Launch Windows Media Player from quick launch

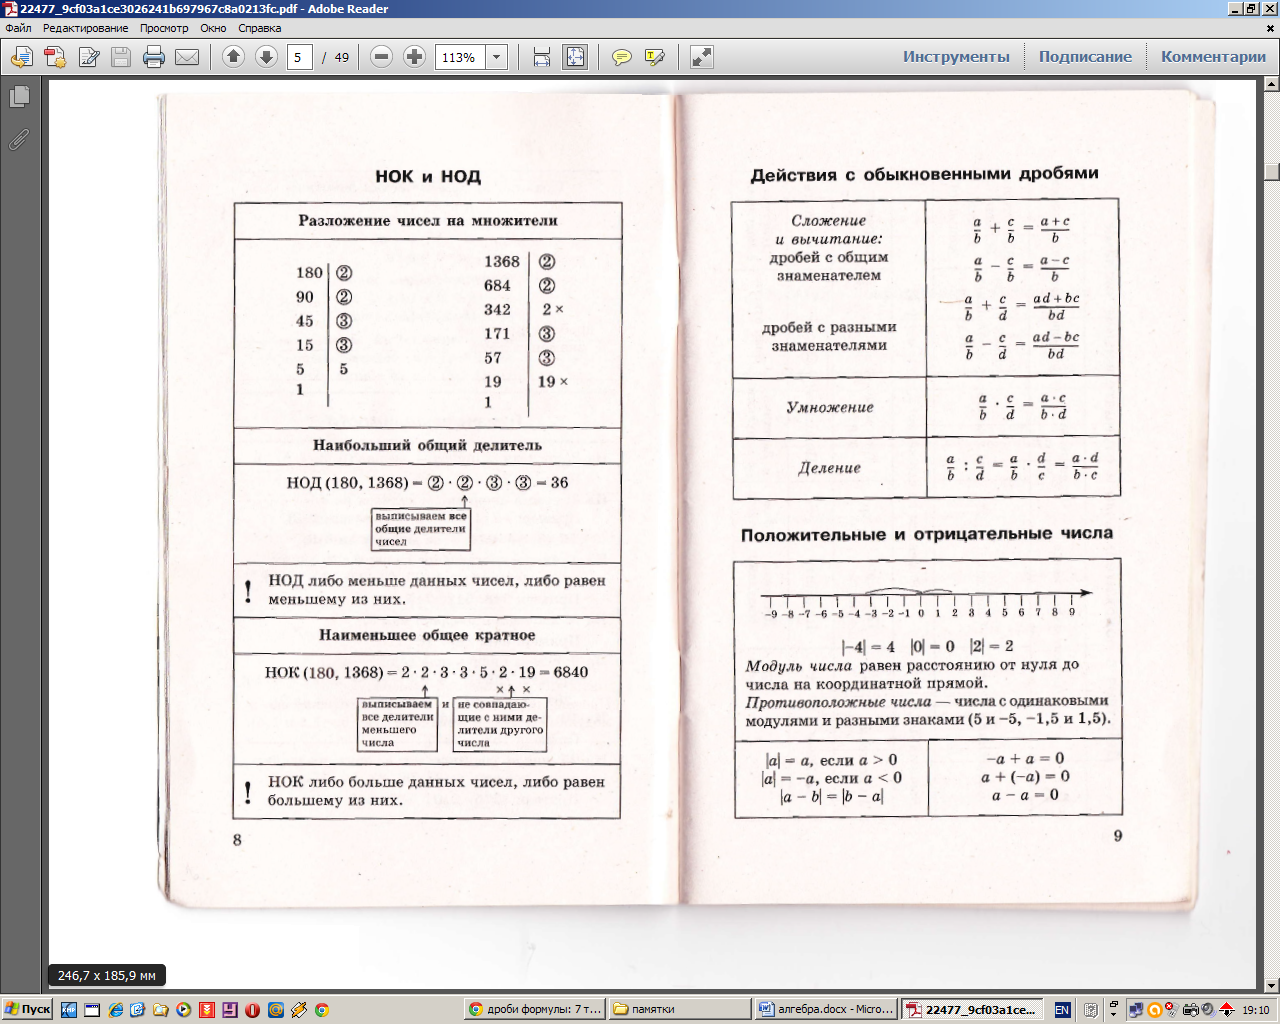tap(183, 1010)
